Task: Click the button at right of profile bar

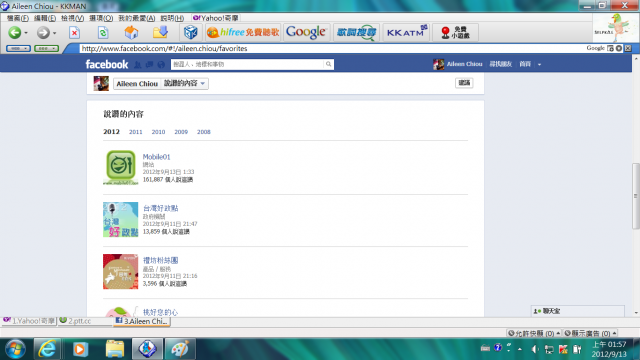Action: 464,83
